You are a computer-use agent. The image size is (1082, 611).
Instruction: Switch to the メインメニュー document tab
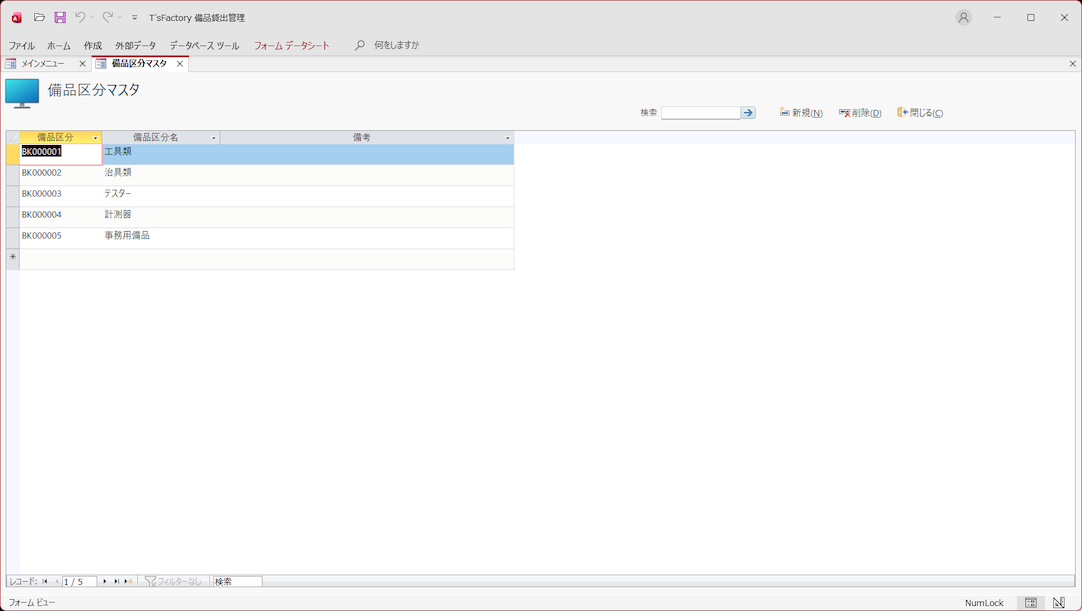[43, 64]
